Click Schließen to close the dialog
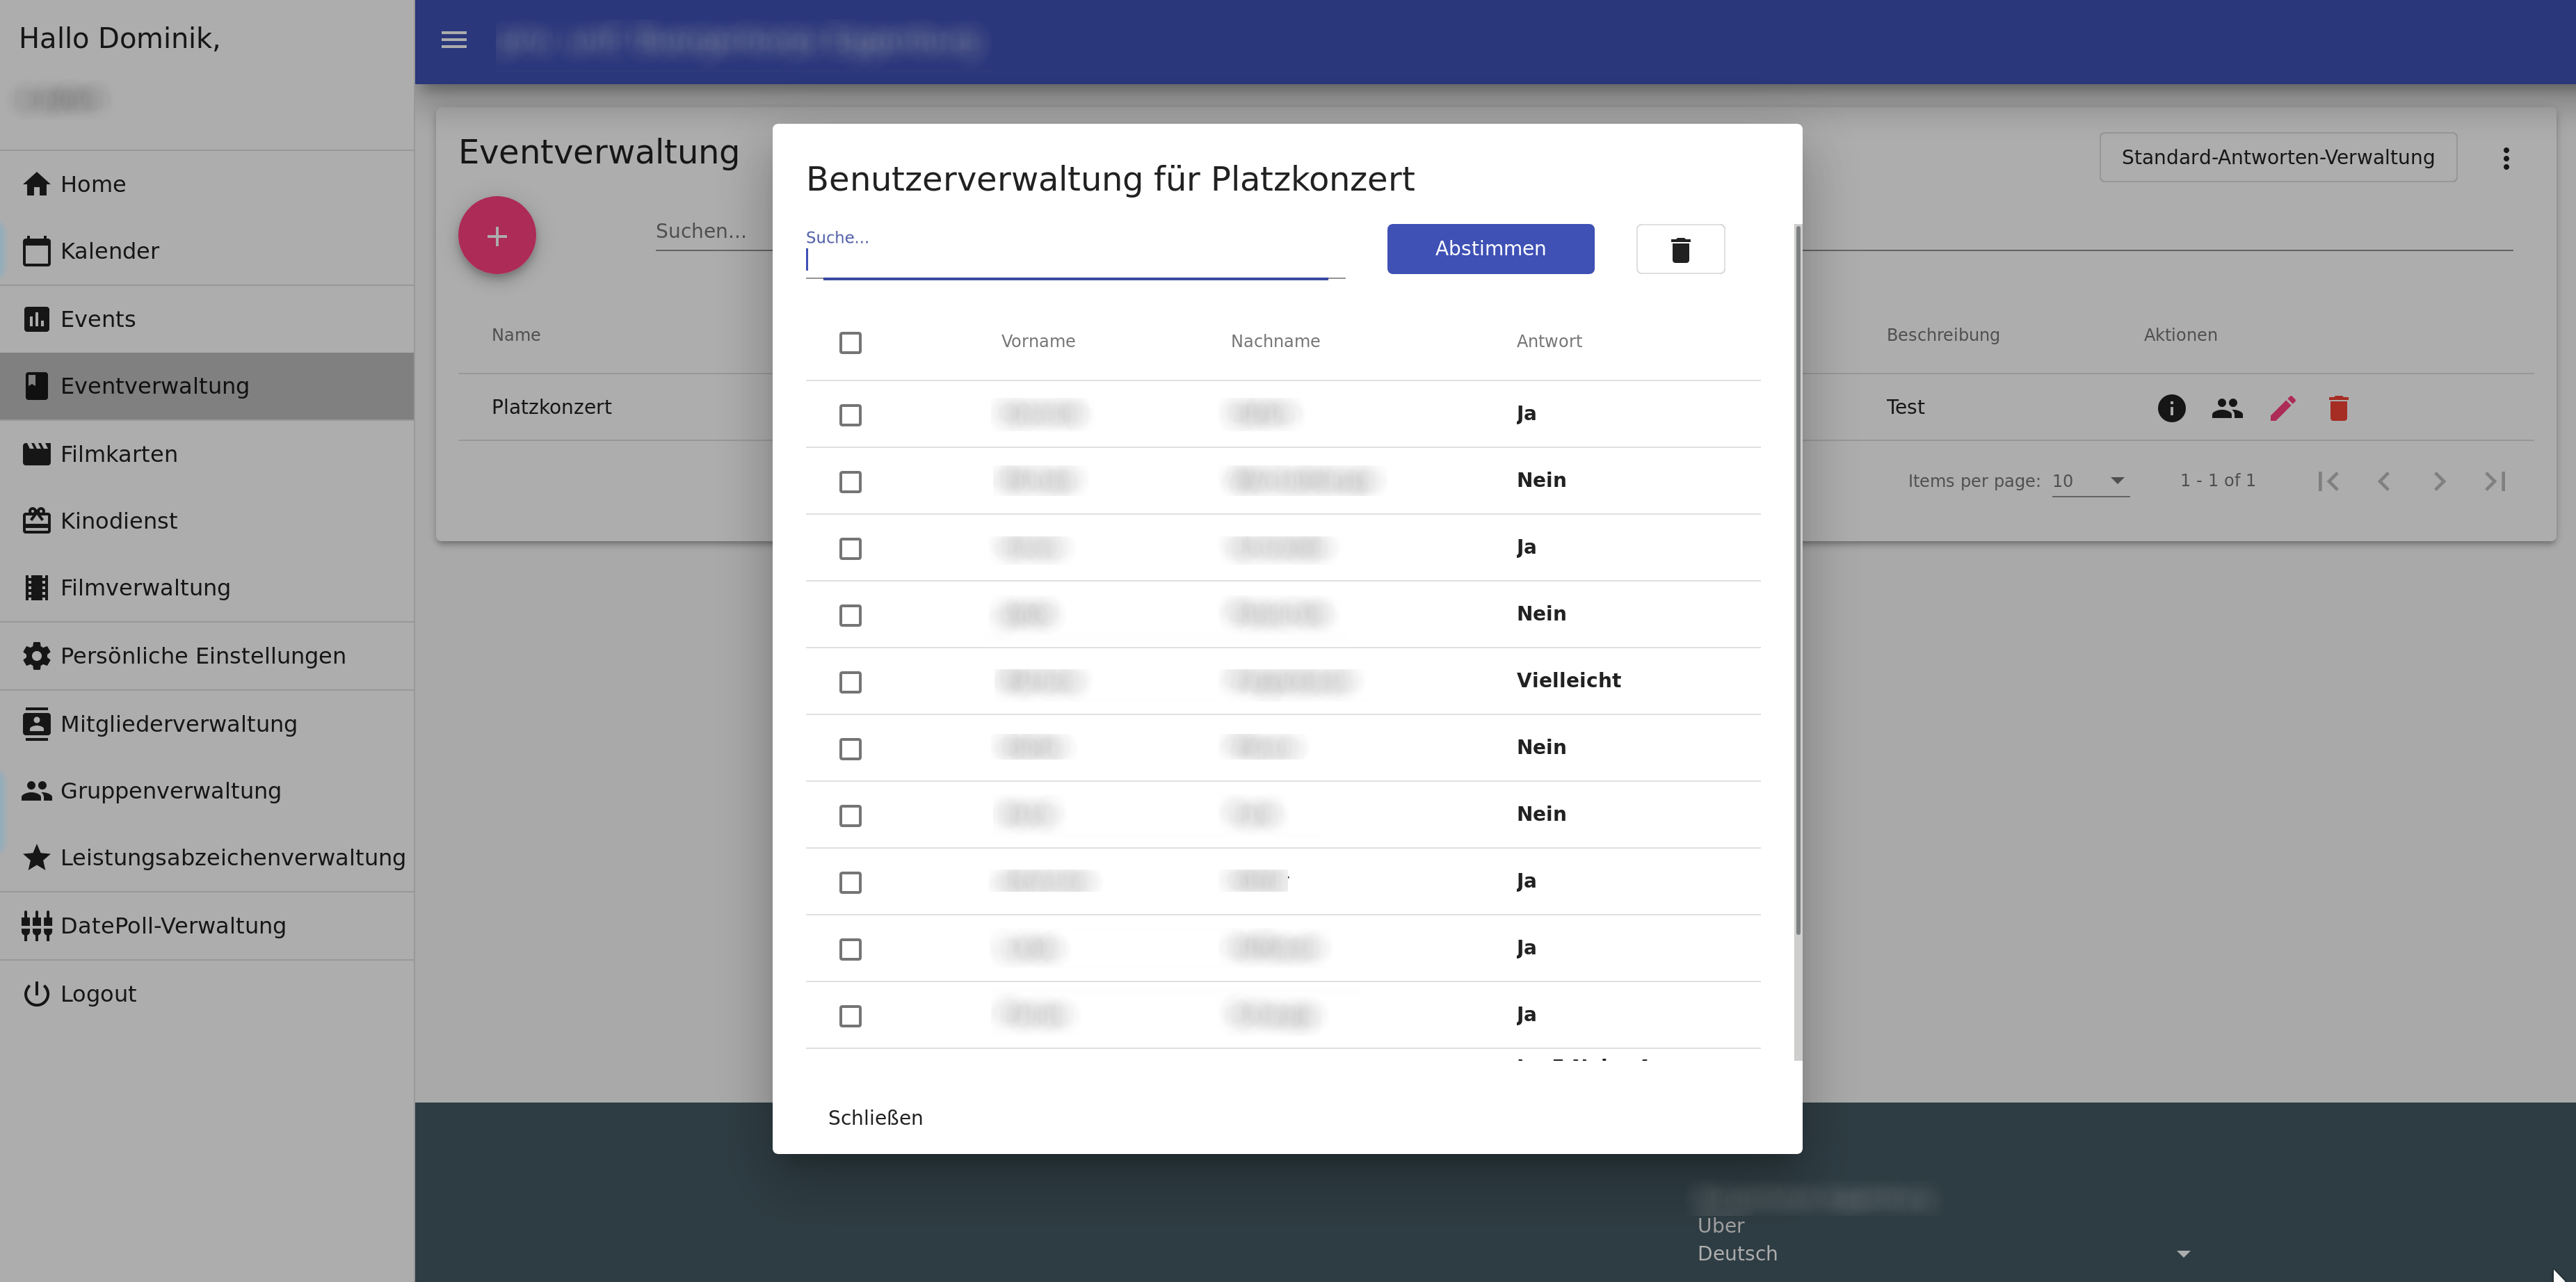This screenshot has height=1282, width=2576. pyautogui.click(x=875, y=1118)
